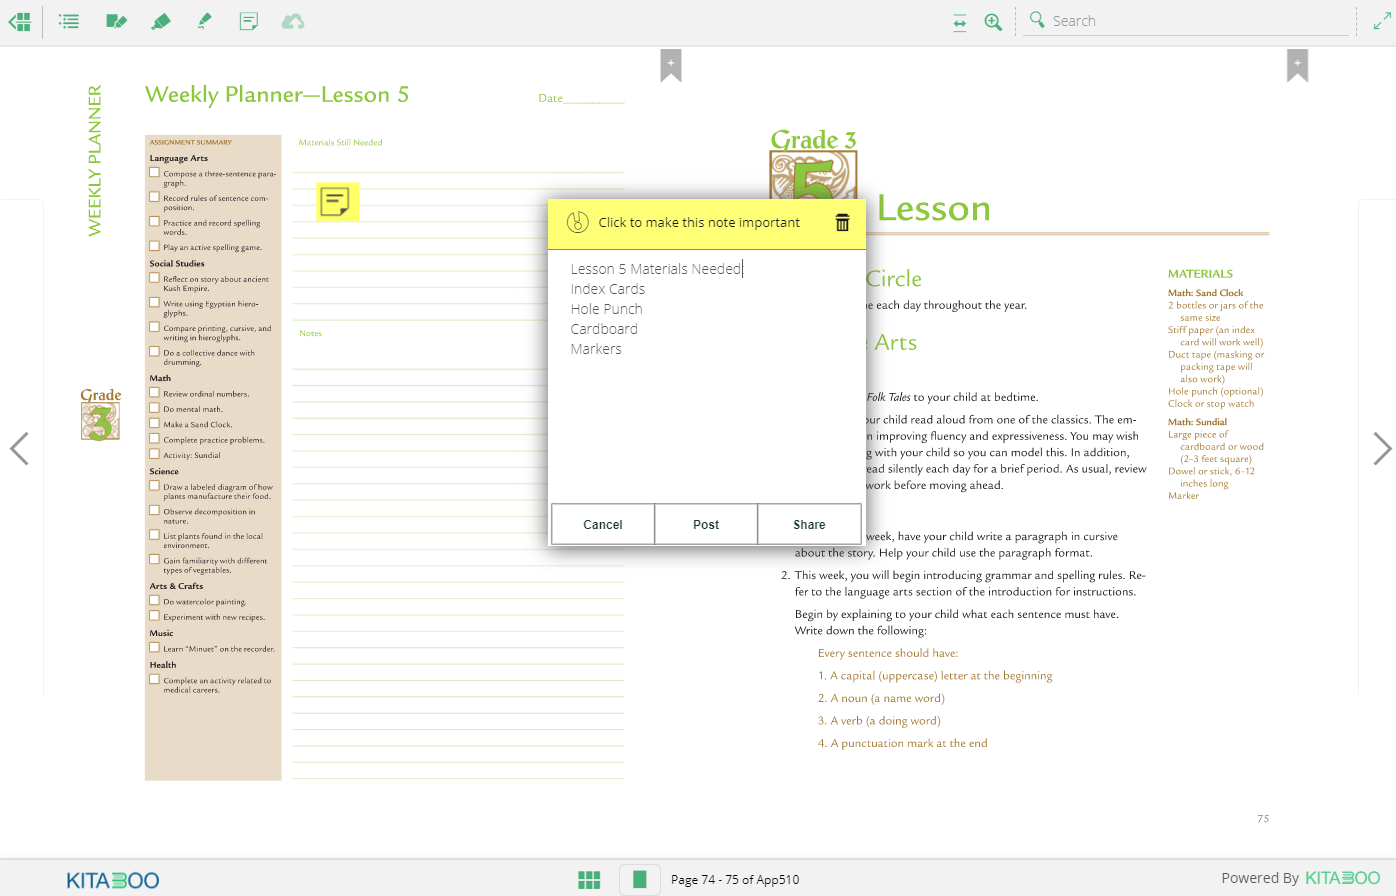Add a sticky note from toolbar

(x=249, y=21)
